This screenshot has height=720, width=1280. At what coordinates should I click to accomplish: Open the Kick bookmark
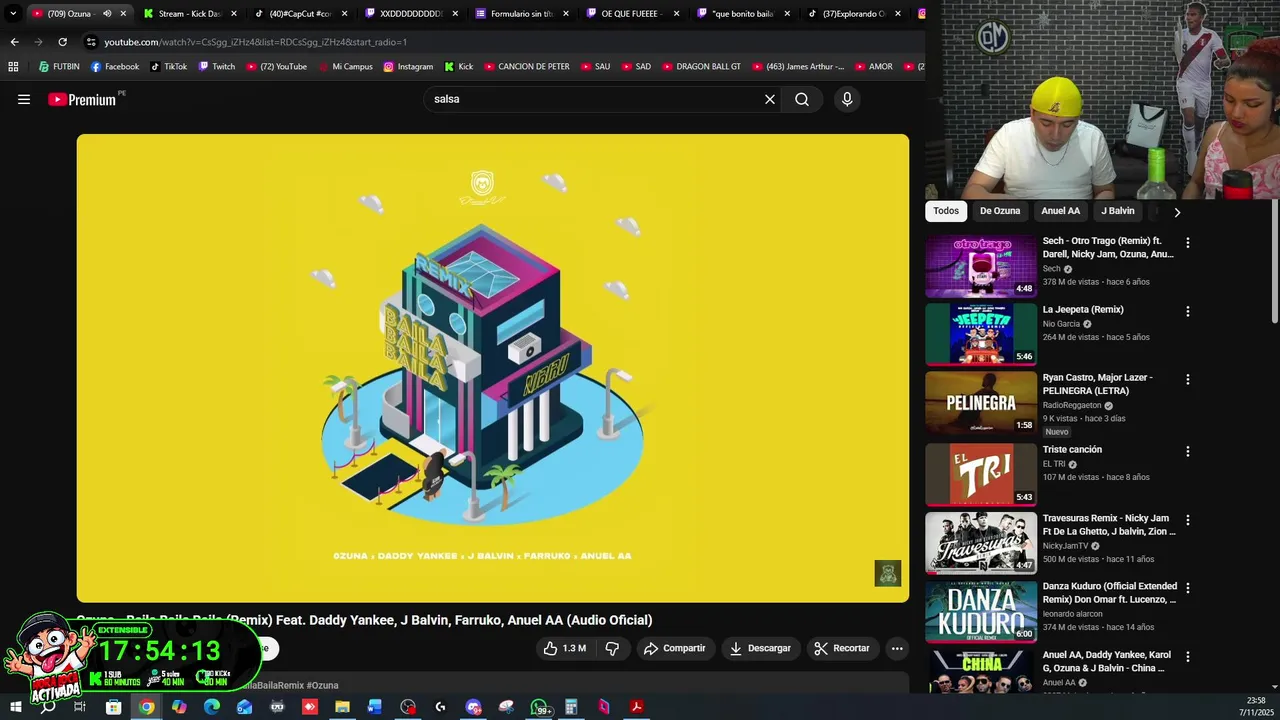(x=458, y=67)
